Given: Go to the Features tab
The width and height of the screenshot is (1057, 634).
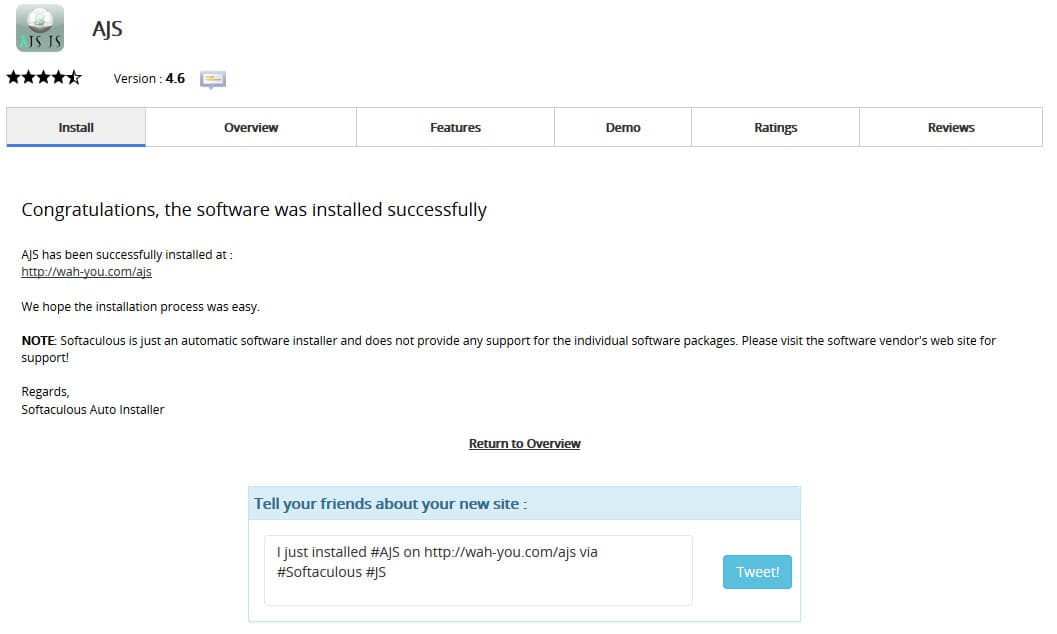Looking at the screenshot, I should coord(455,127).
